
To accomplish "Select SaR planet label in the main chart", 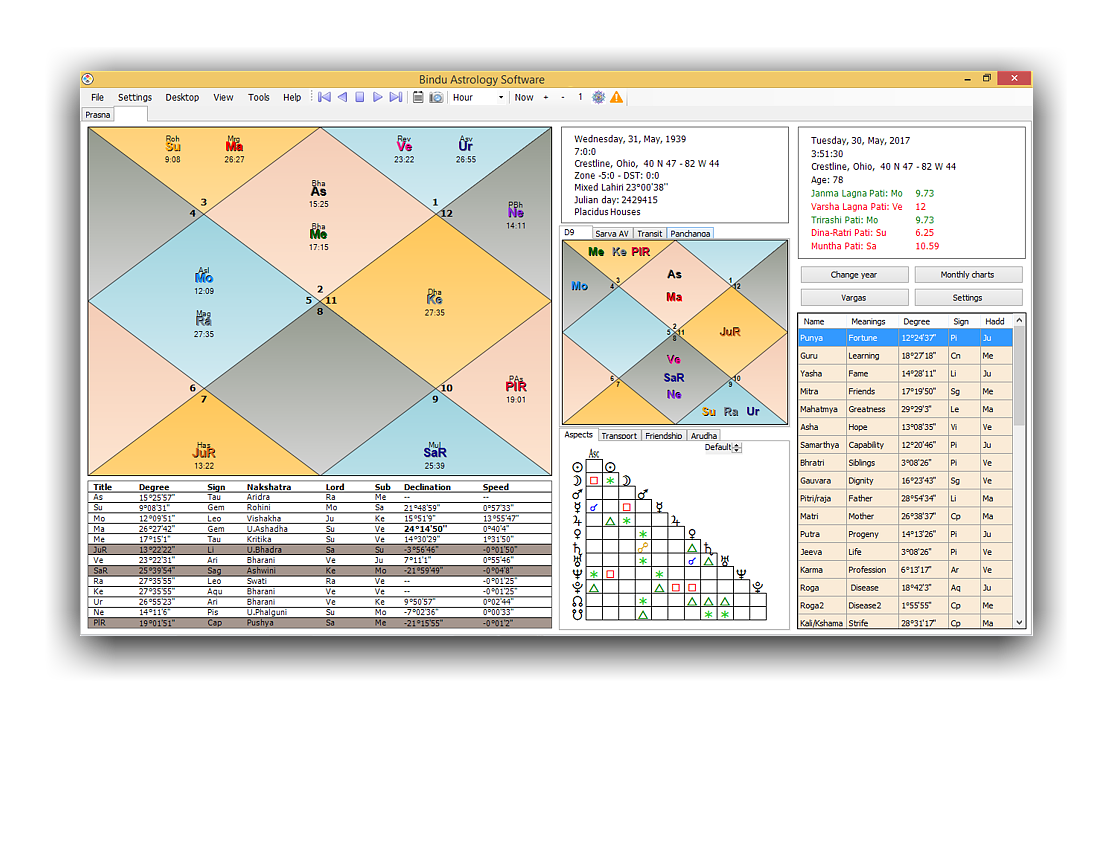I will pos(435,452).
